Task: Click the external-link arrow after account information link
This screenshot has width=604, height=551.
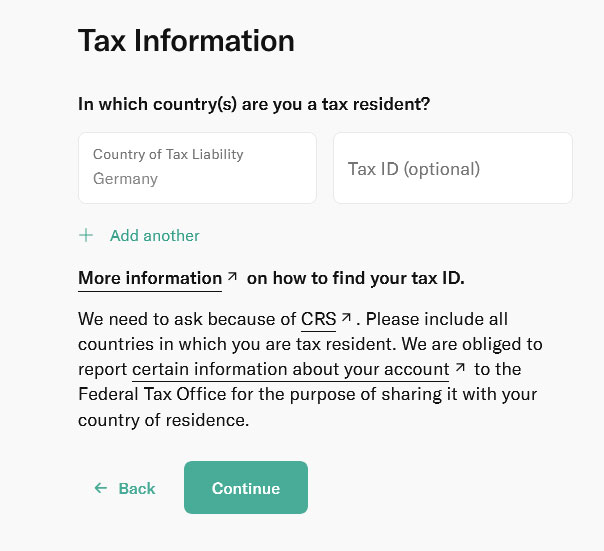Action: coord(461,367)
